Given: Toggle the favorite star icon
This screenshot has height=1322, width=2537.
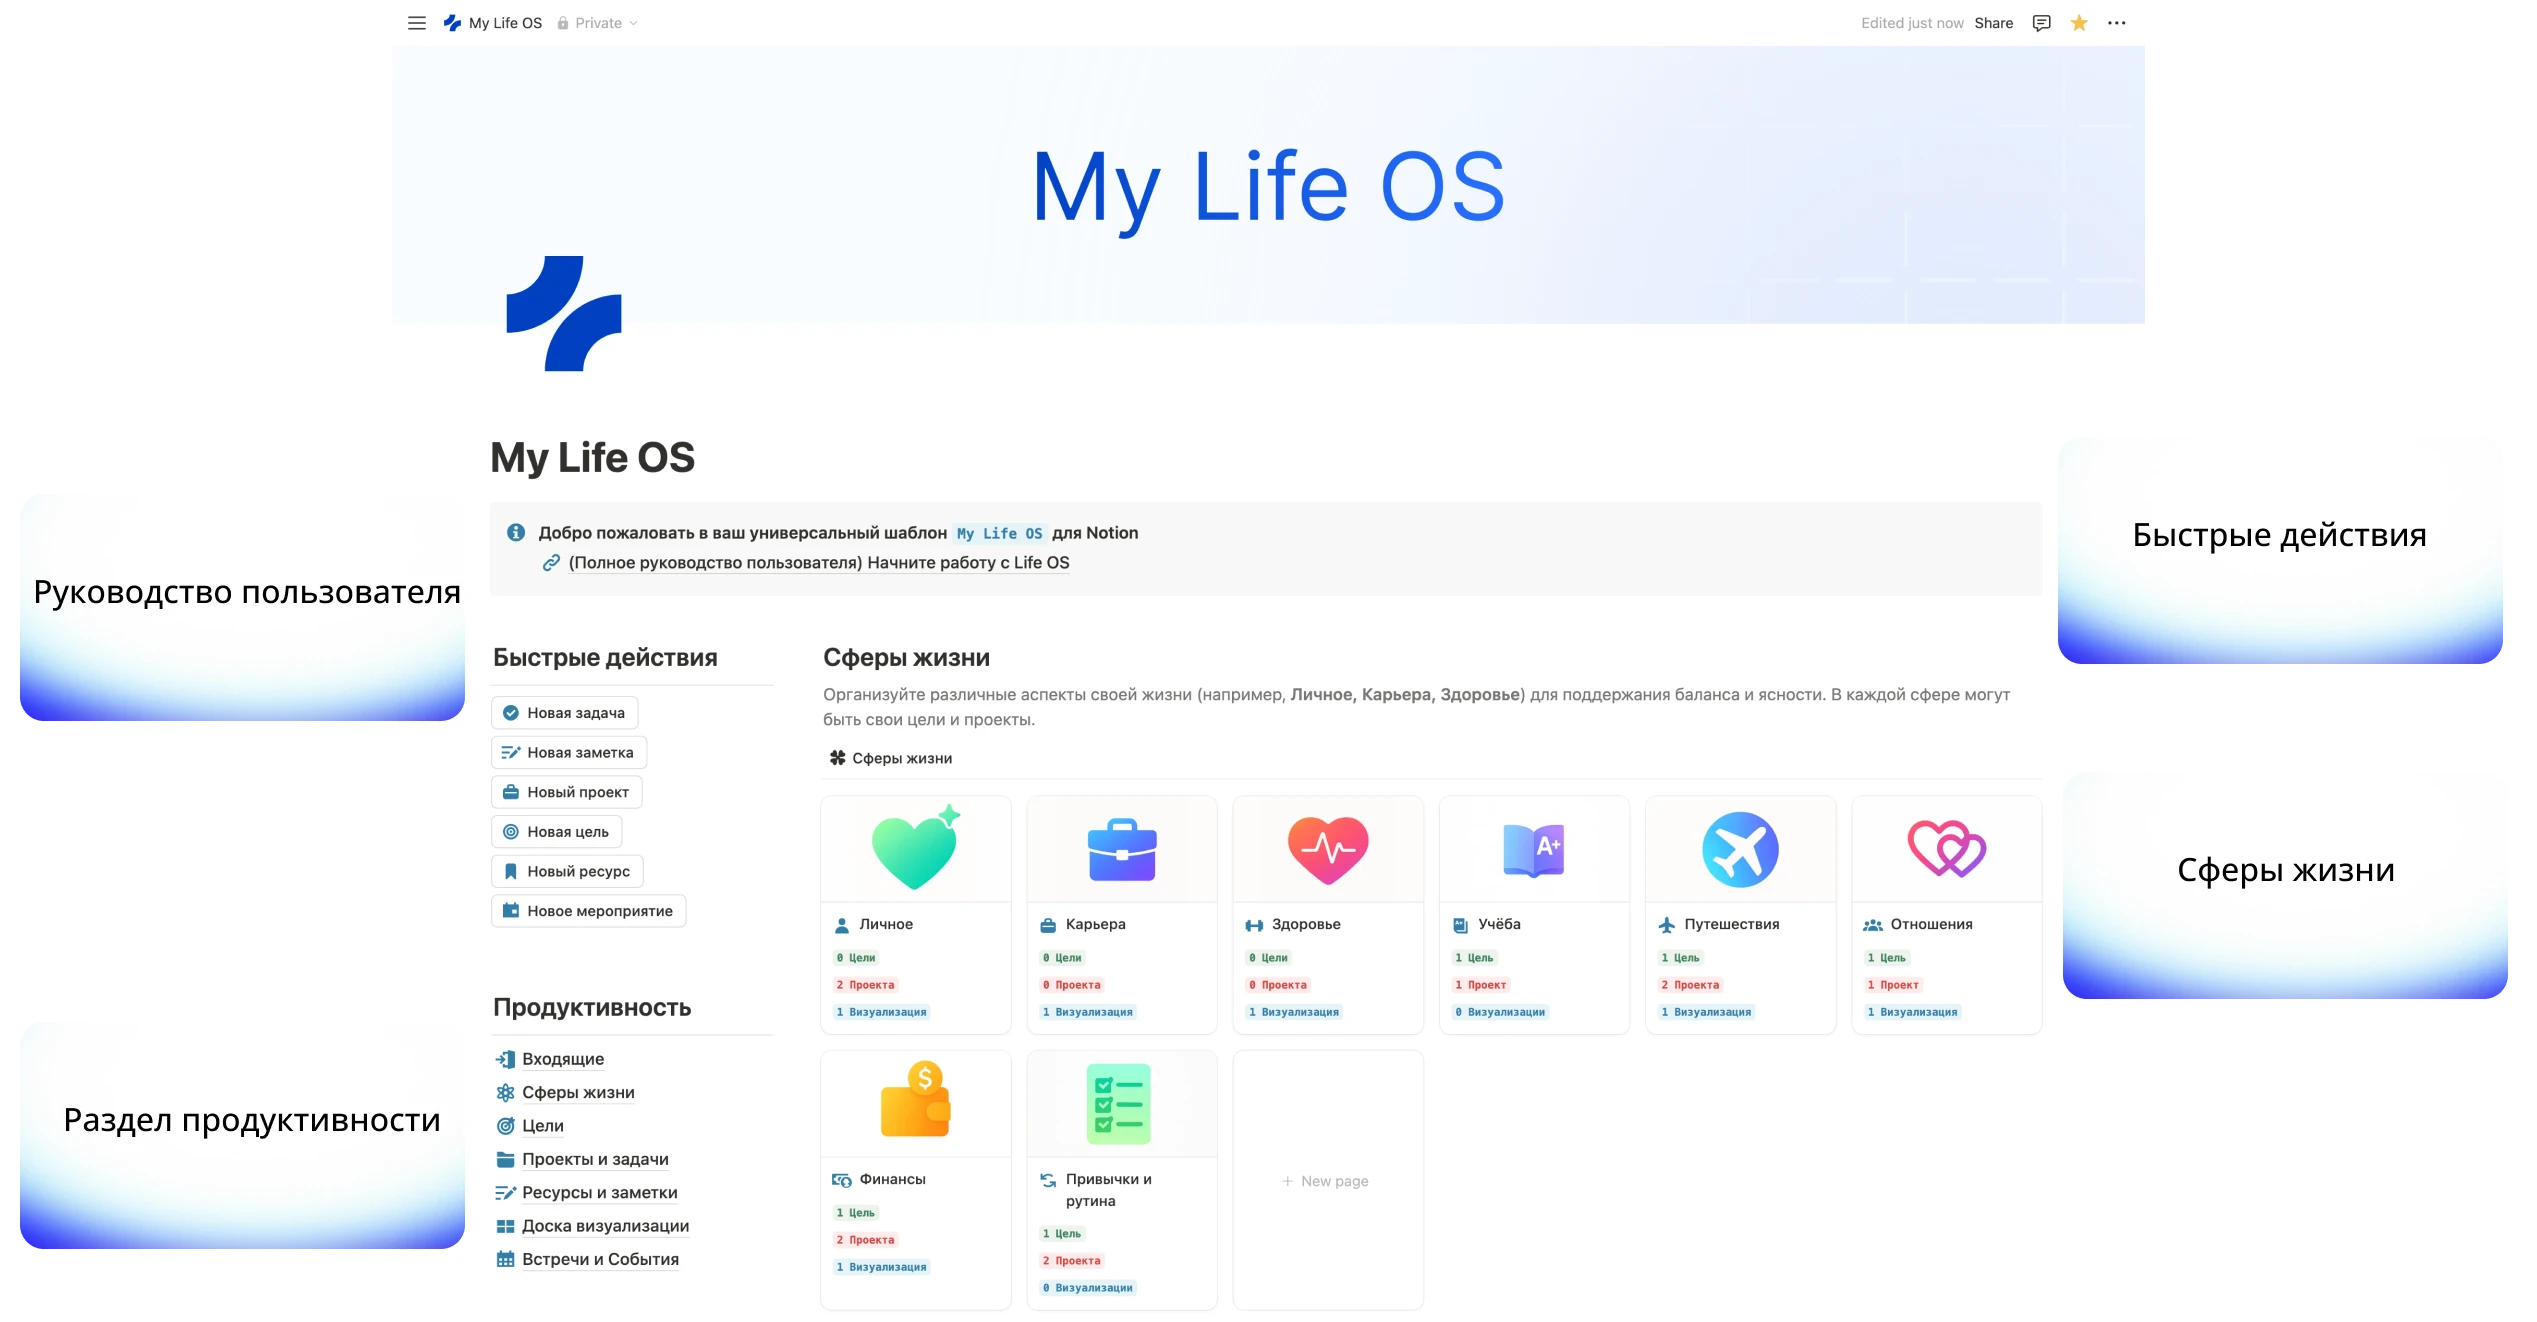Looking at the screenshot, I should pos(2079,23).
